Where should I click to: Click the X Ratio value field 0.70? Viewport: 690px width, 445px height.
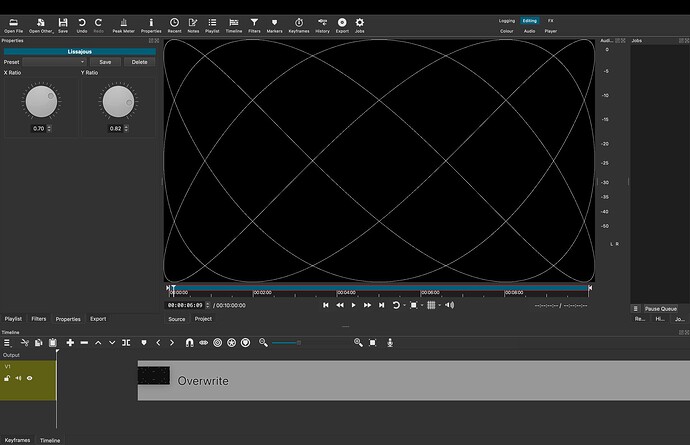(x=39, y=129)
